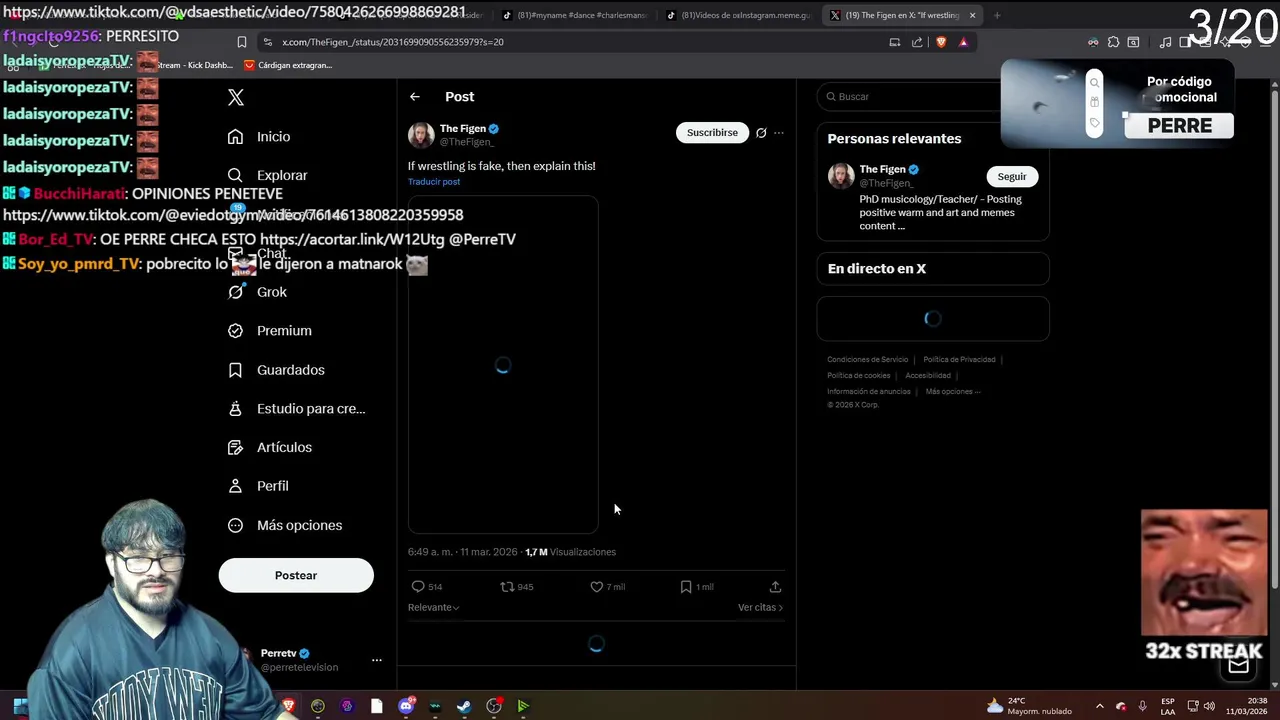The image size is (1280, 720).
Task: Click the share icon under the post
Action: point(775,587)
